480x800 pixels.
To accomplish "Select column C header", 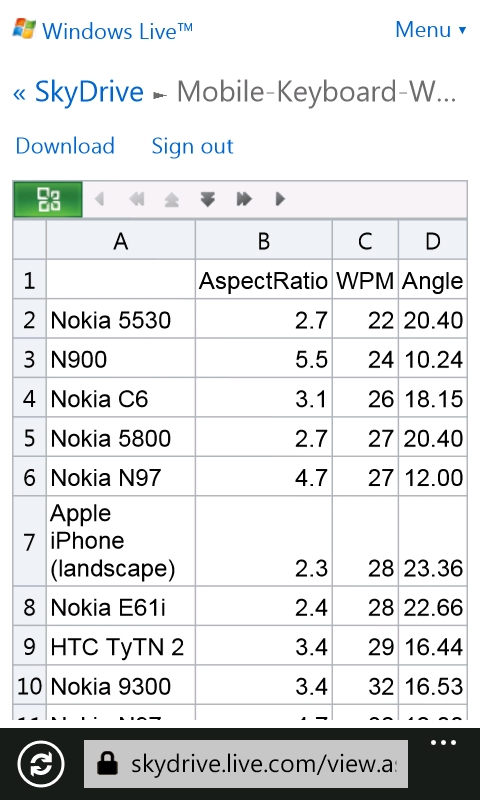I will [365, 240].
